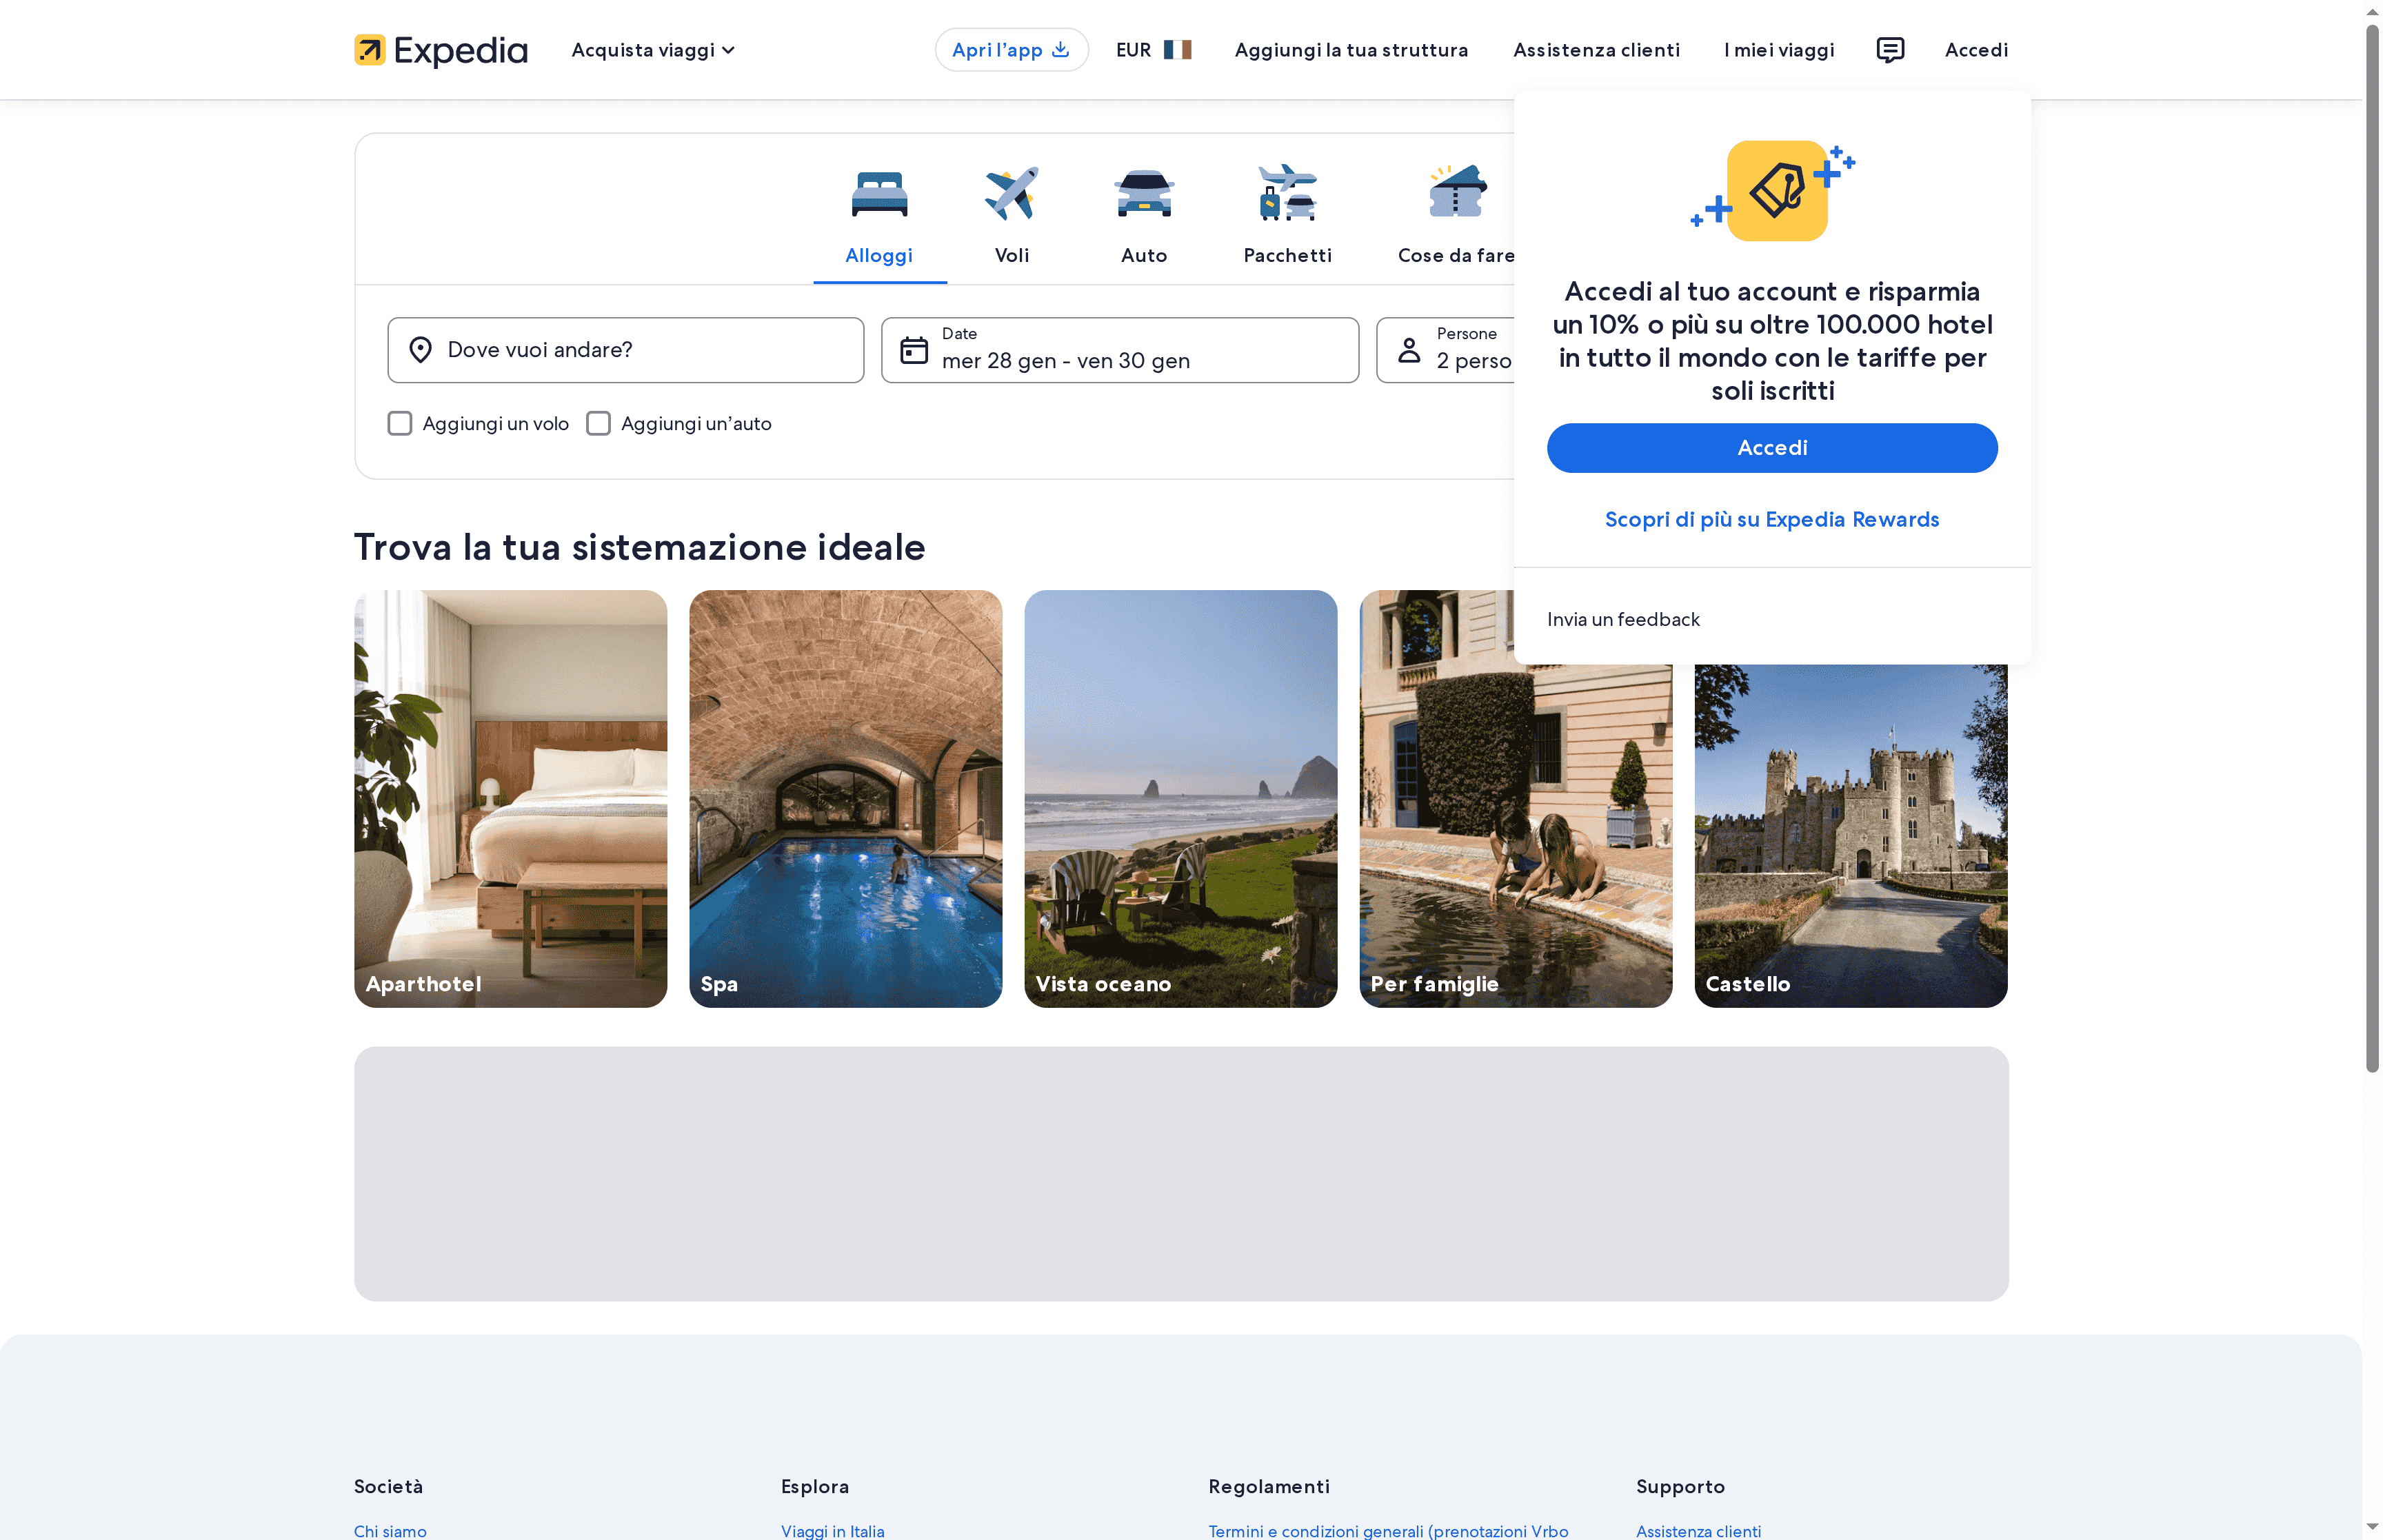The height and width of the screenshot is (1540, 2383).
Task: Open Assistenza clienti from the top menu
Action: tap(1596, 49)
